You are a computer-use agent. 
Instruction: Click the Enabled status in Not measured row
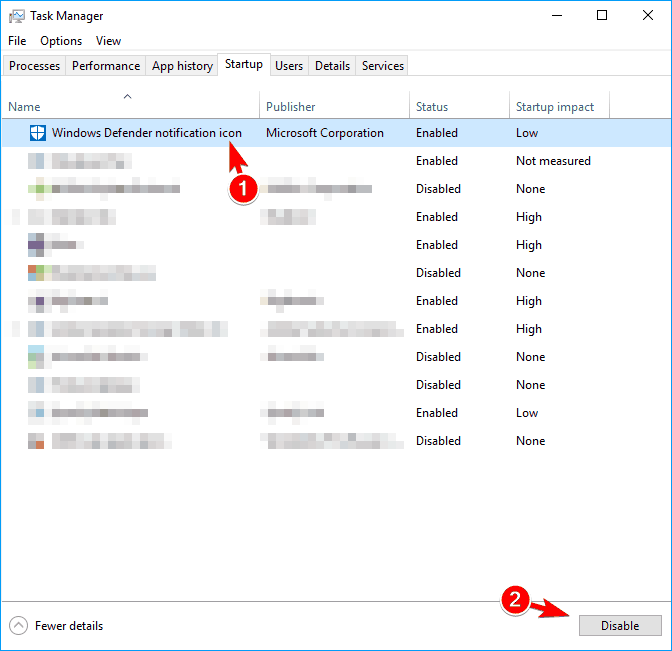(437, 161)
